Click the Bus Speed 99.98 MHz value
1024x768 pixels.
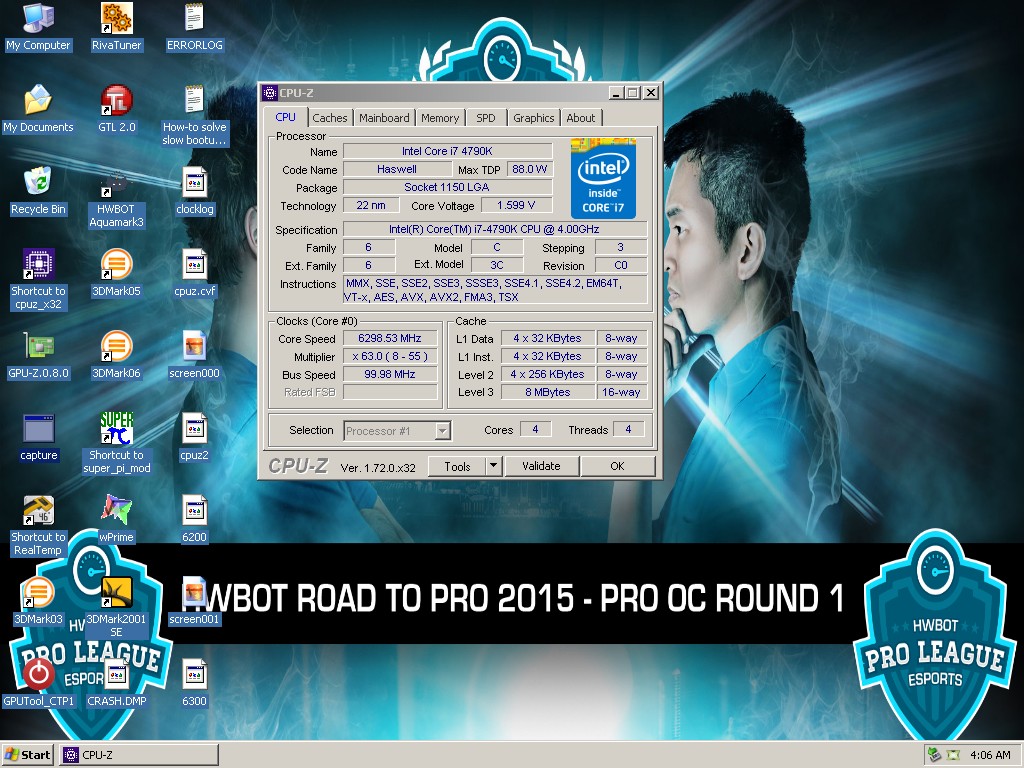click(390, 374)
